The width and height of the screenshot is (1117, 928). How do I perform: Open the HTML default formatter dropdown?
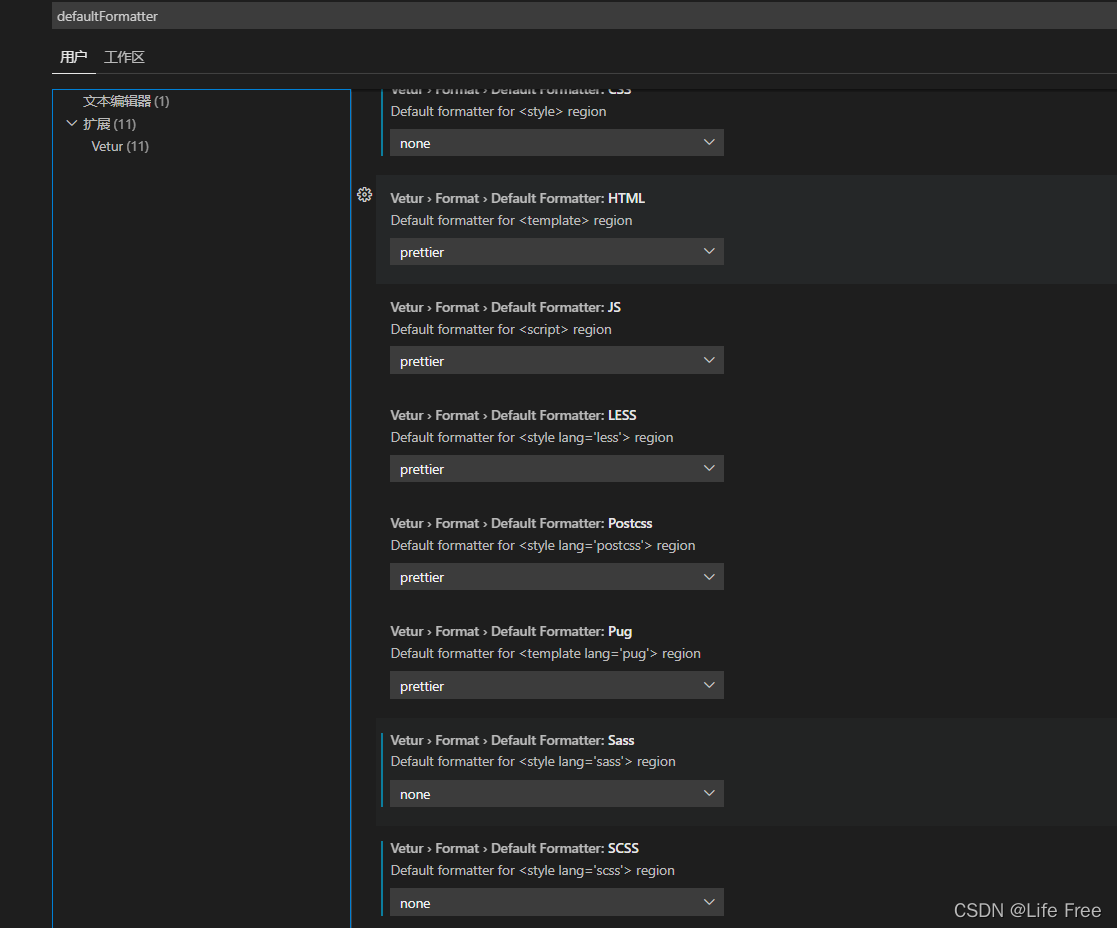556,251
